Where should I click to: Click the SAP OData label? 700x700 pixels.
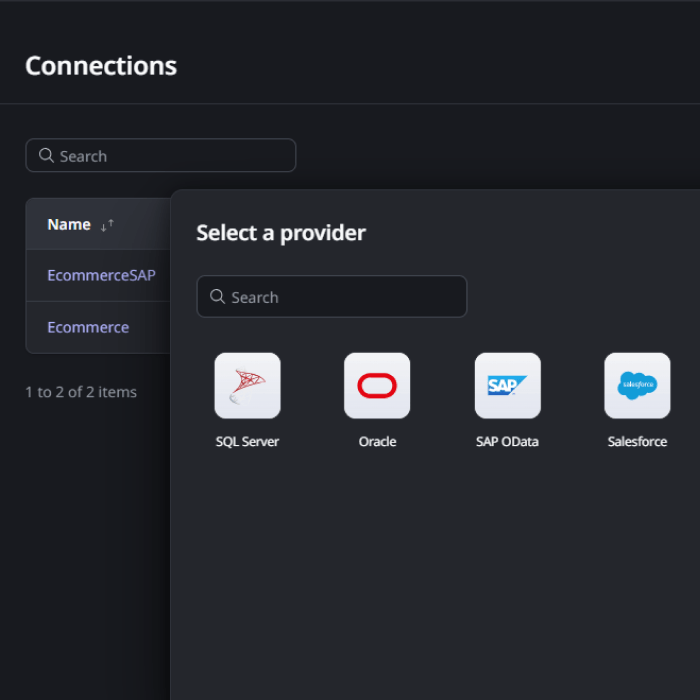click(x=507, y=442)
